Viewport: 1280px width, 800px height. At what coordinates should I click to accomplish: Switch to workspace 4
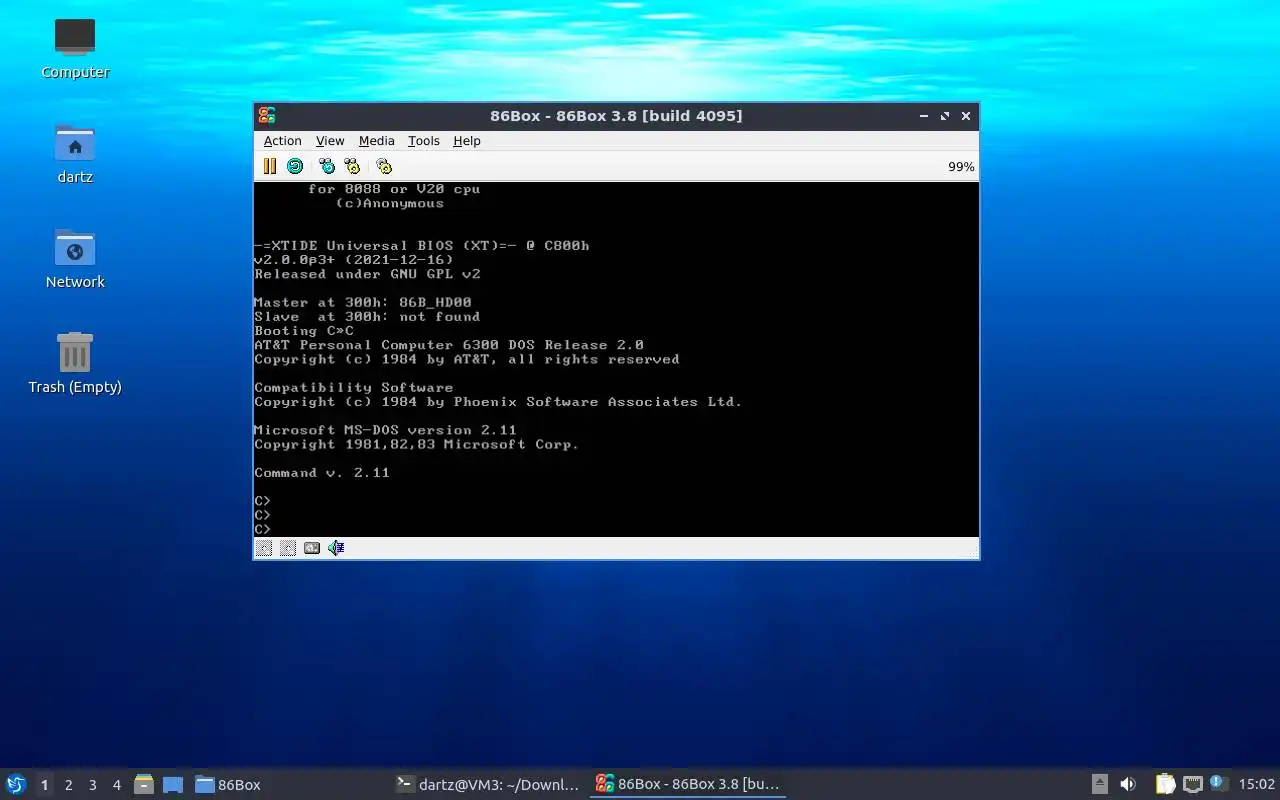coord(116,785)
